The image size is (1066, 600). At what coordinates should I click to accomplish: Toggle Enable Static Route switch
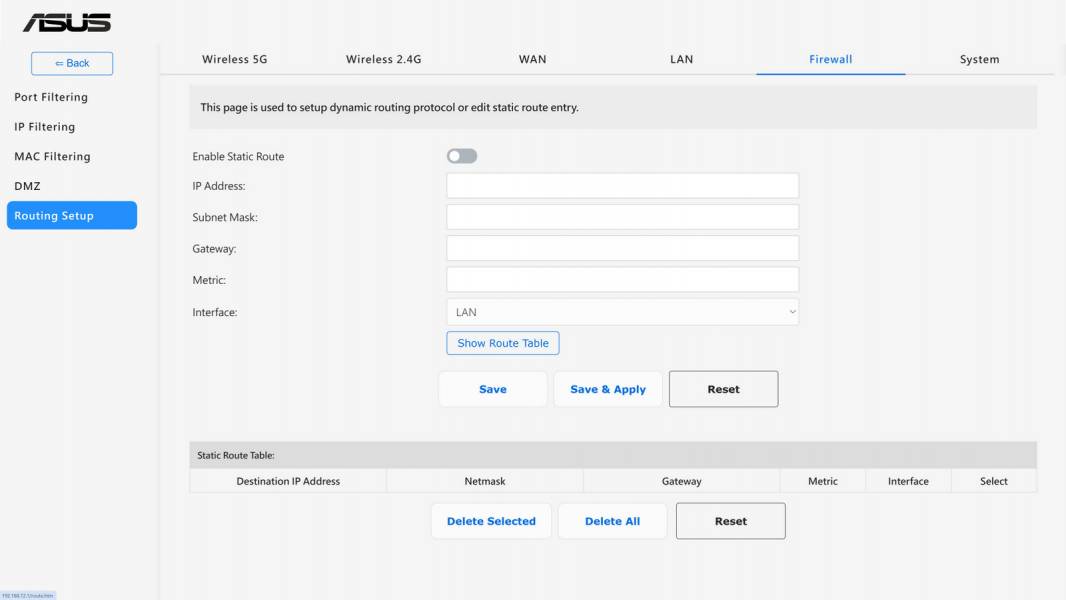pos(462,156)
